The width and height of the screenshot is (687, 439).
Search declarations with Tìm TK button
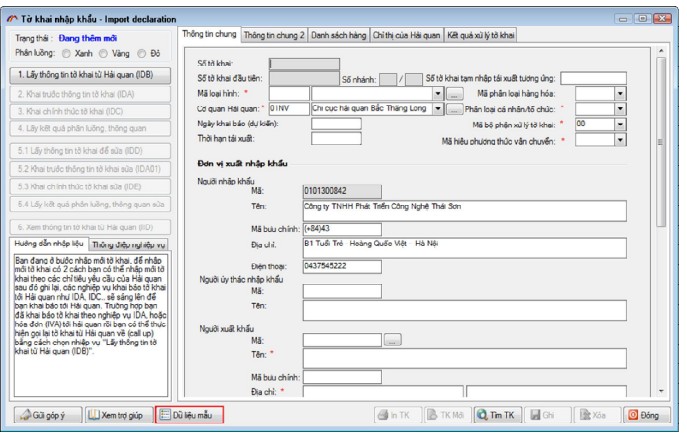coord(495,414)
